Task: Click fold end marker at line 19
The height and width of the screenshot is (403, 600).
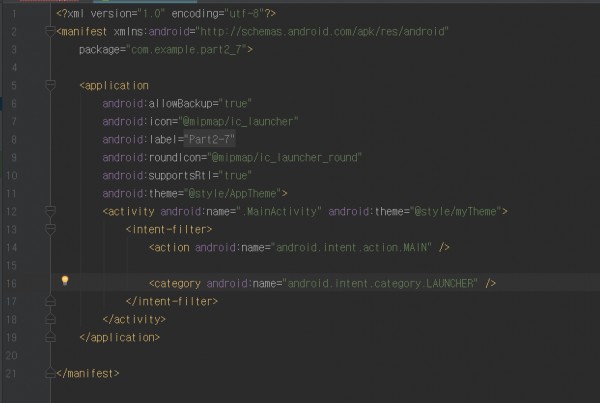Action: (x=50, y=337)
